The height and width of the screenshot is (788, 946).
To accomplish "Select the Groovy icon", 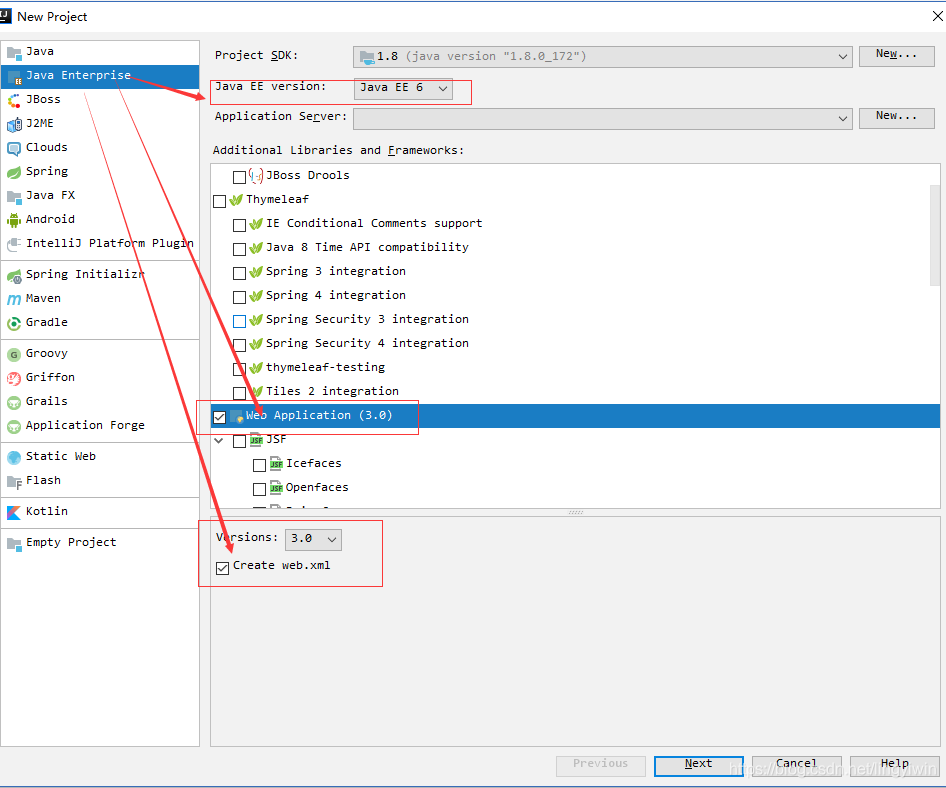I will [x=14, y=355].
